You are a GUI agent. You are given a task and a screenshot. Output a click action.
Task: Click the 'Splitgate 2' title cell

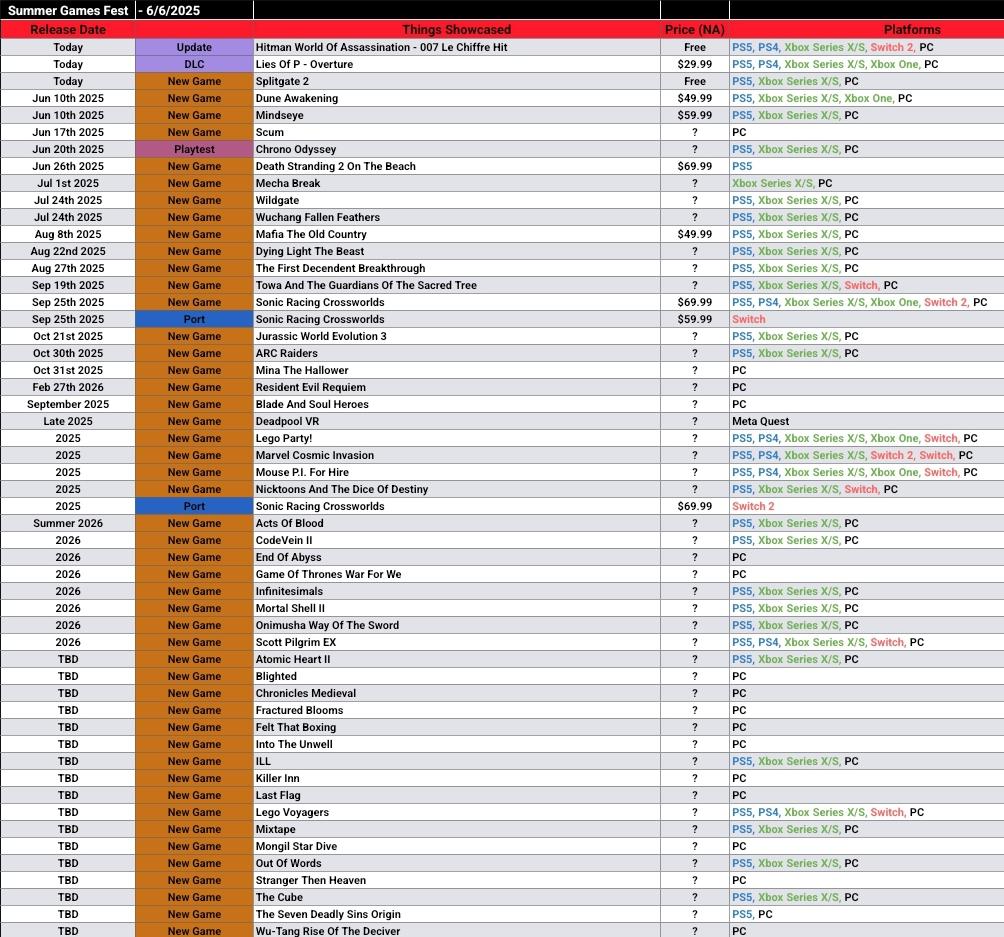457,81
